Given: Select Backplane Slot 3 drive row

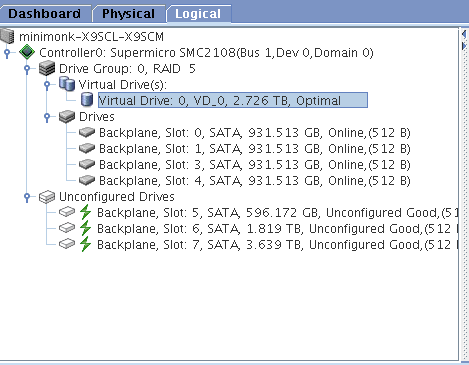Looking at the screenshot, I should click(x=255, y=165).
